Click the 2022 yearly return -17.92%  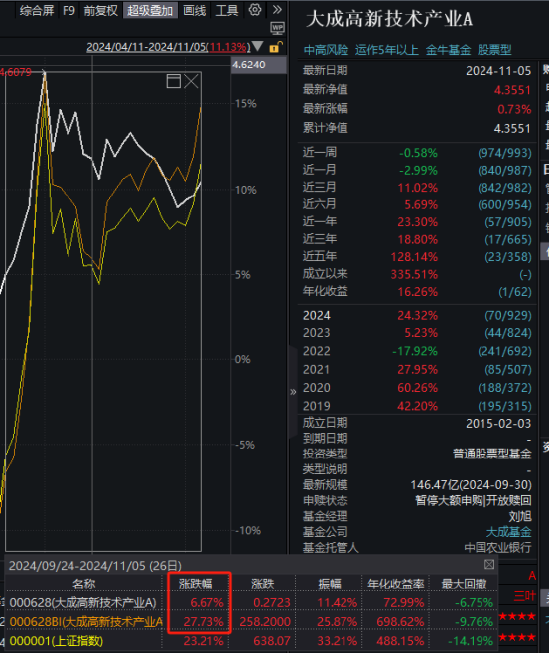pos(415,351)
